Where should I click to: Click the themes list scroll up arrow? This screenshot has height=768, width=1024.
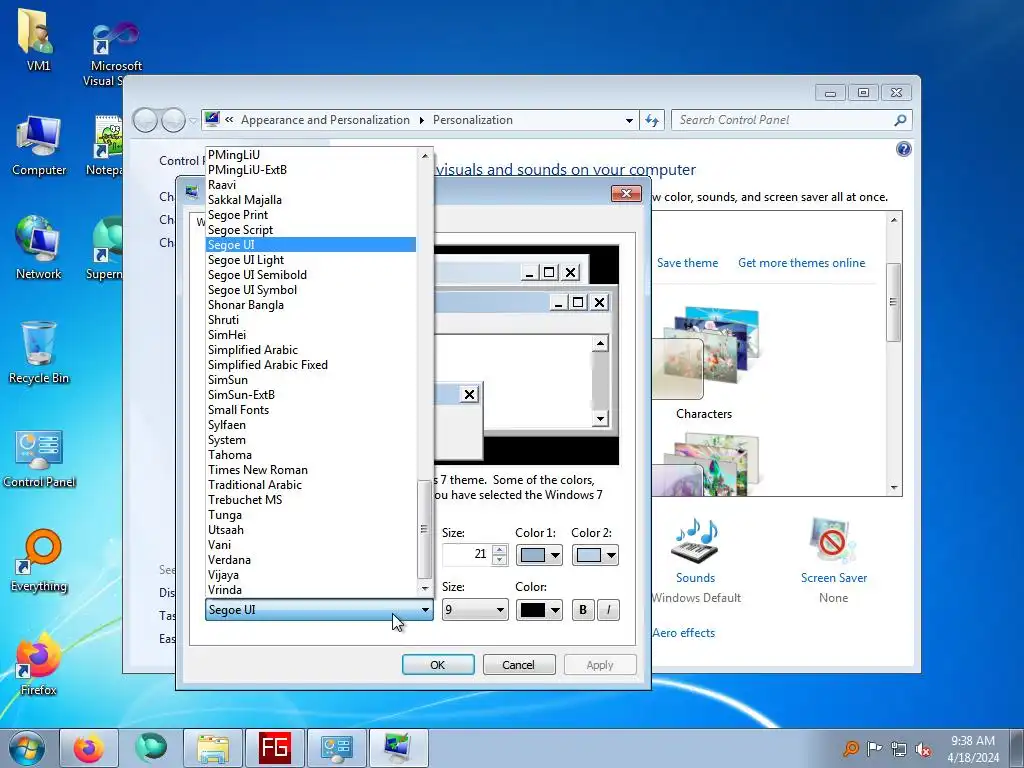click(x=893, y=220)
